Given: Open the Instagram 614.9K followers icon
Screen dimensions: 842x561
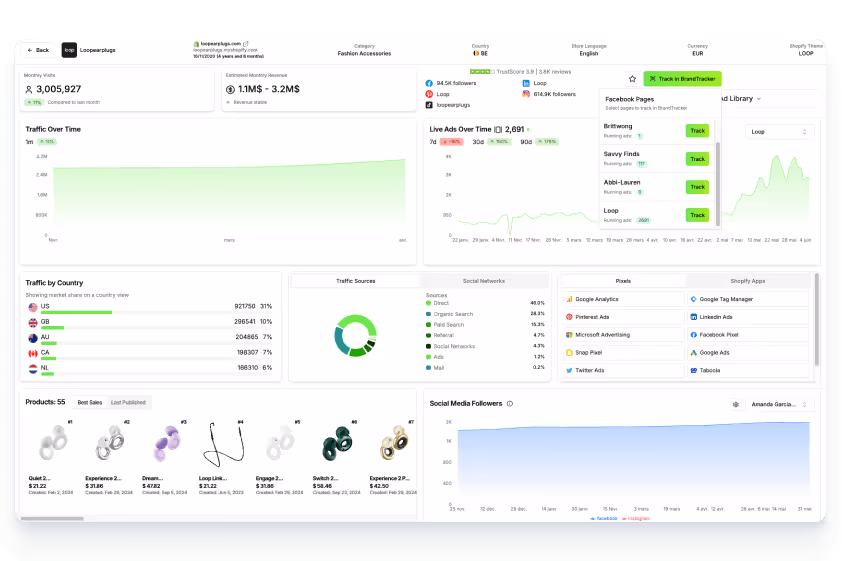Looking at the screenshot, I should [526, 94].
